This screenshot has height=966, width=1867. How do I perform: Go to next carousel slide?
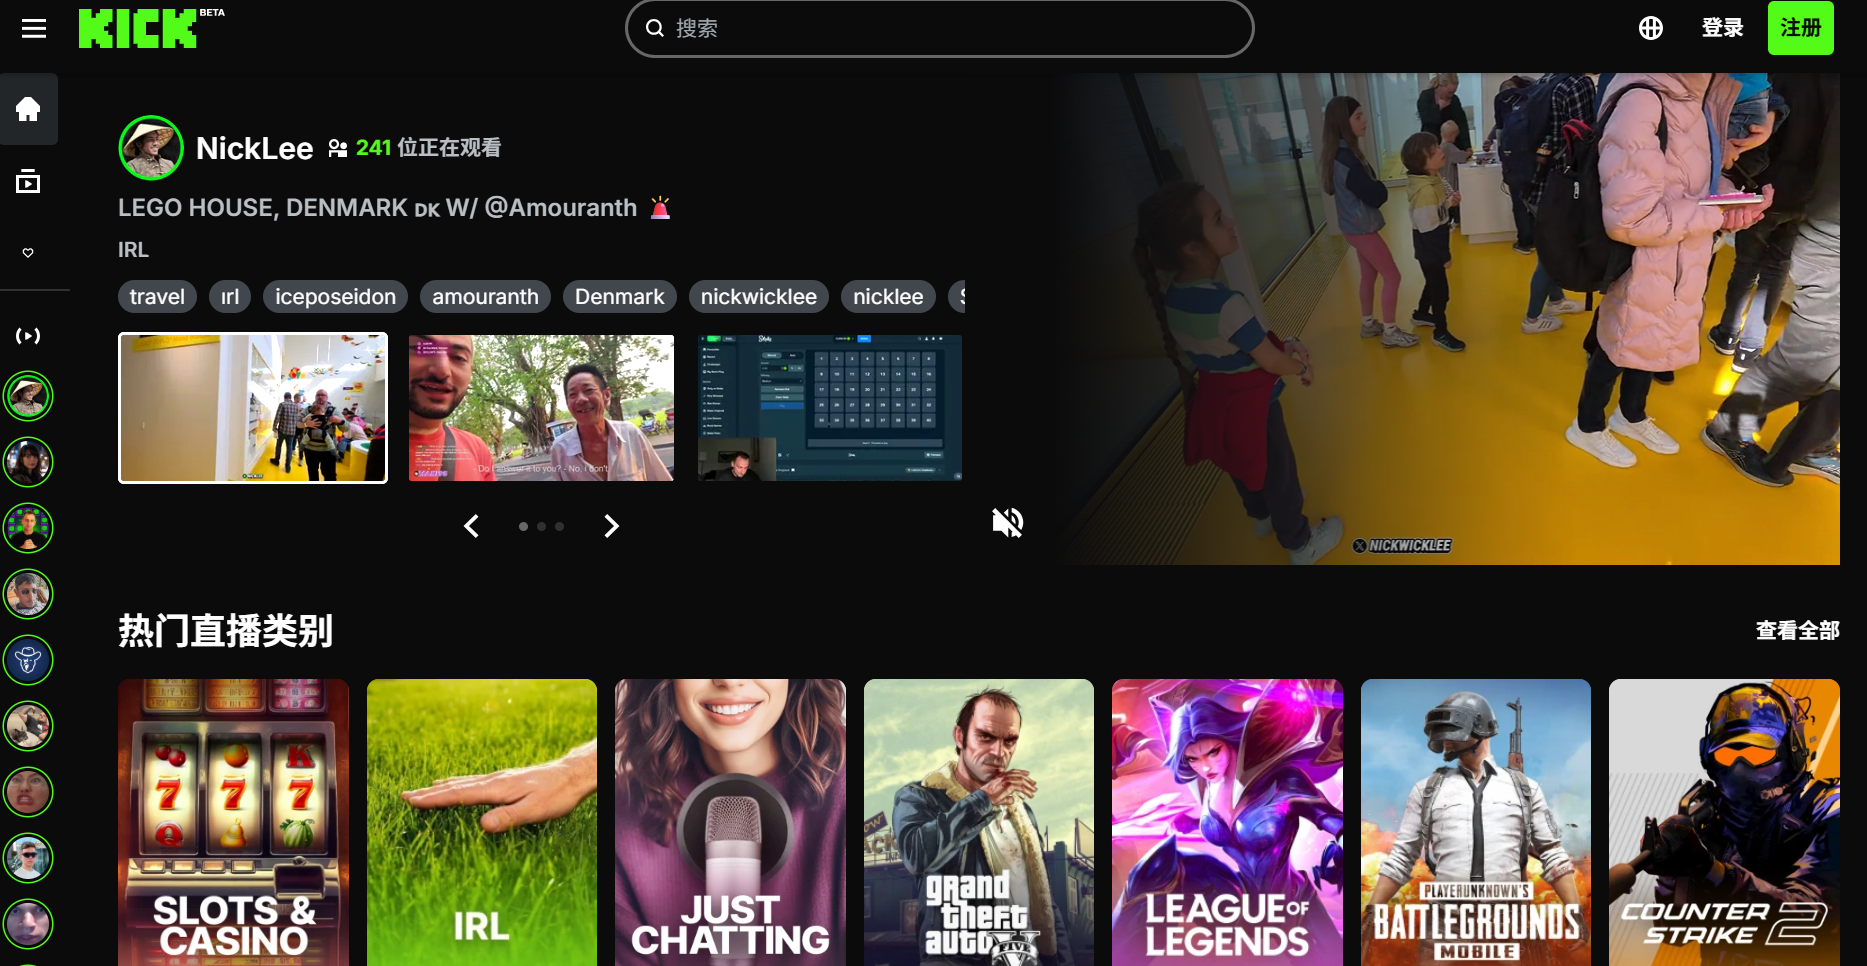(x=611, y=526)
